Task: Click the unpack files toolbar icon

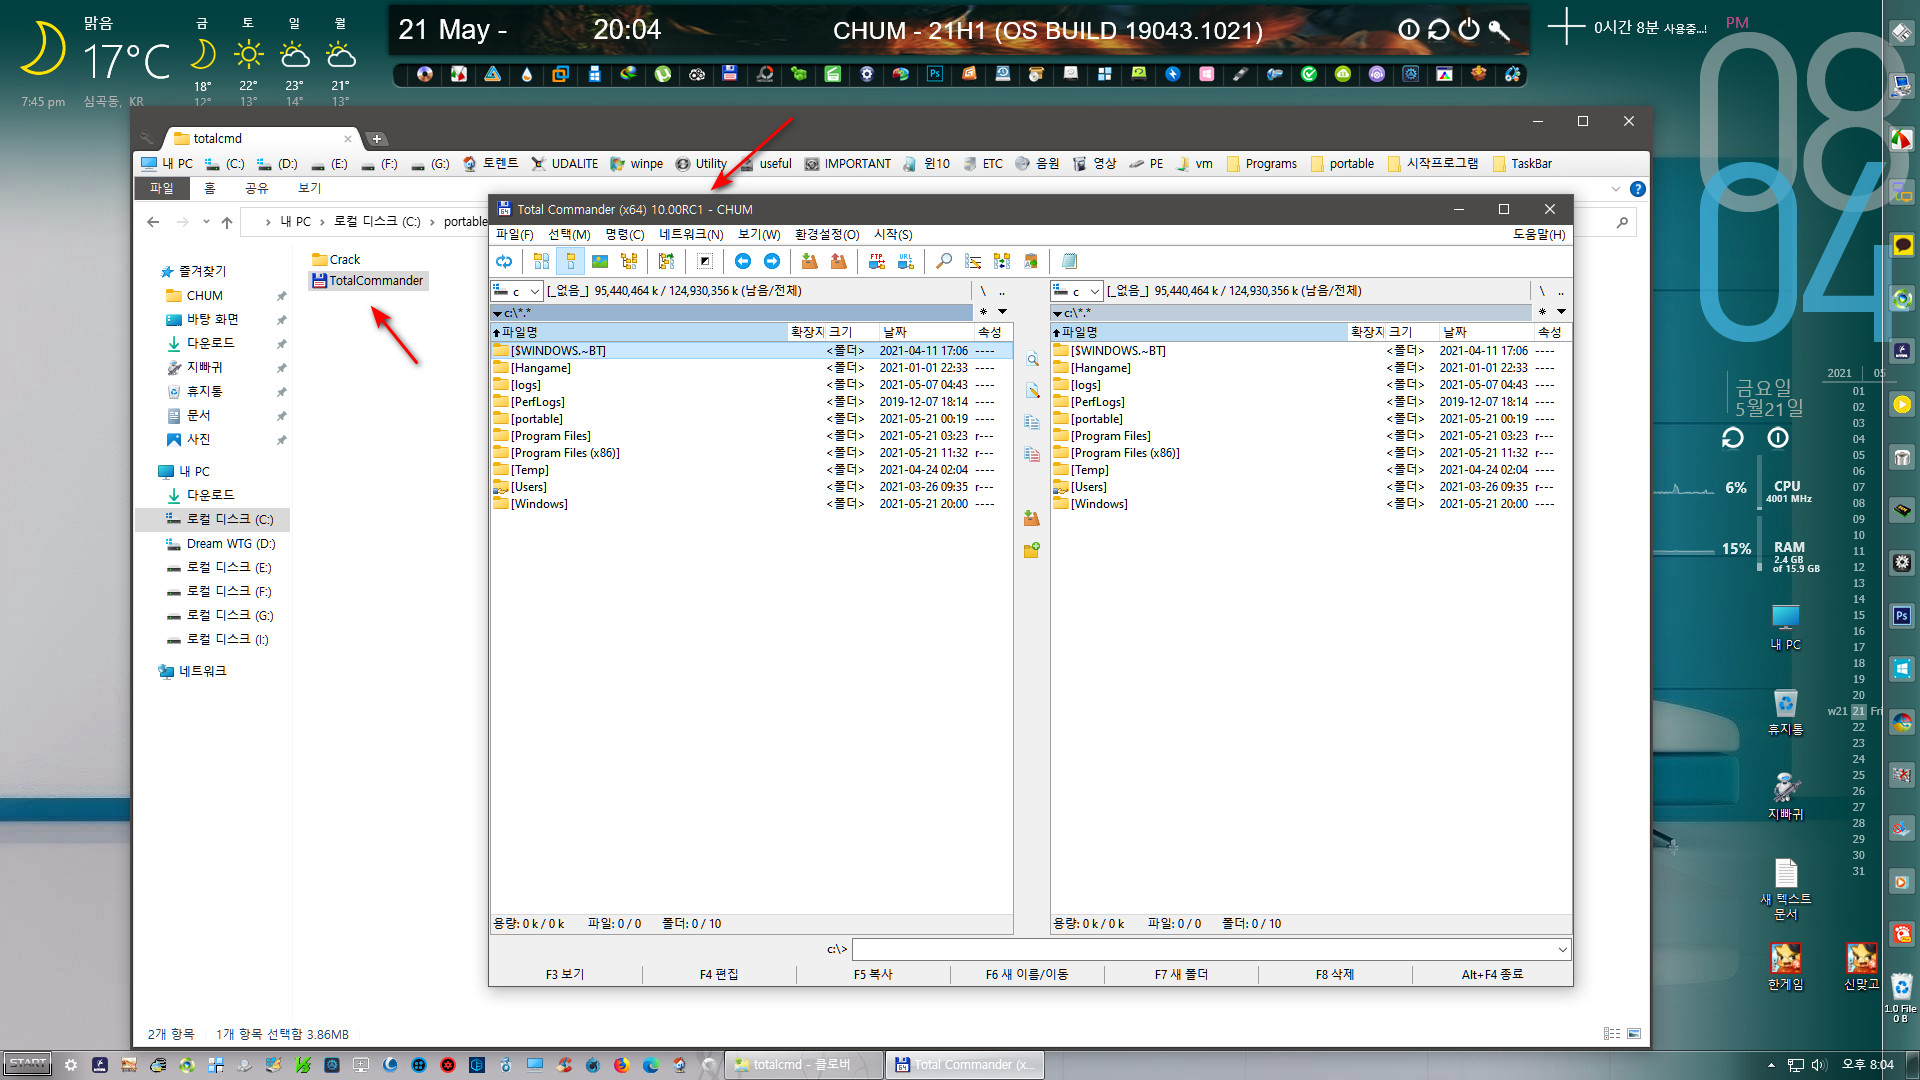Action: coord(839,262)
